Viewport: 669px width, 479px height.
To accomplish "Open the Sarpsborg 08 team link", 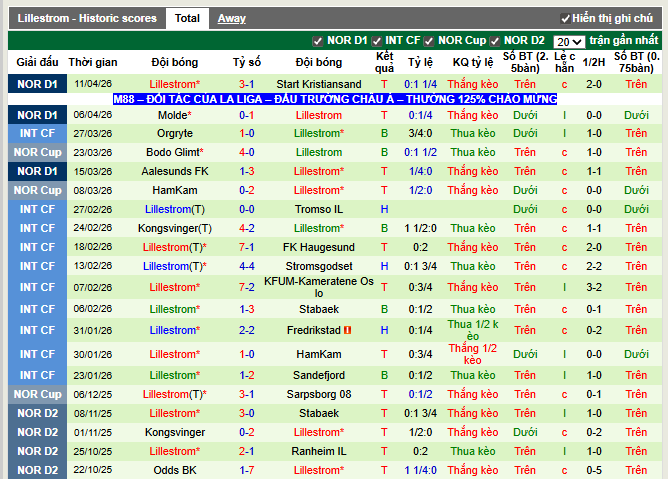I will (x=319, y=394).
